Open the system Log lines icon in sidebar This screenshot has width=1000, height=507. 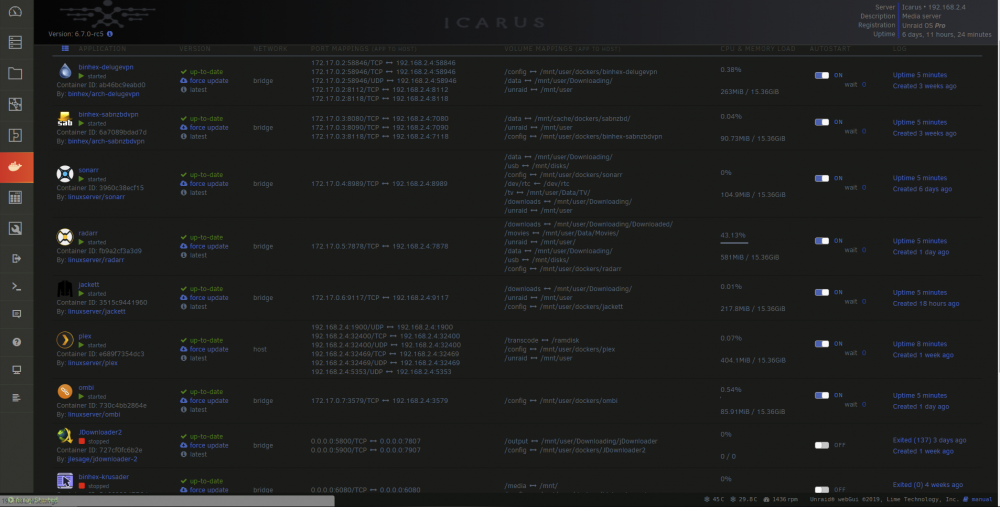[17, 397]
